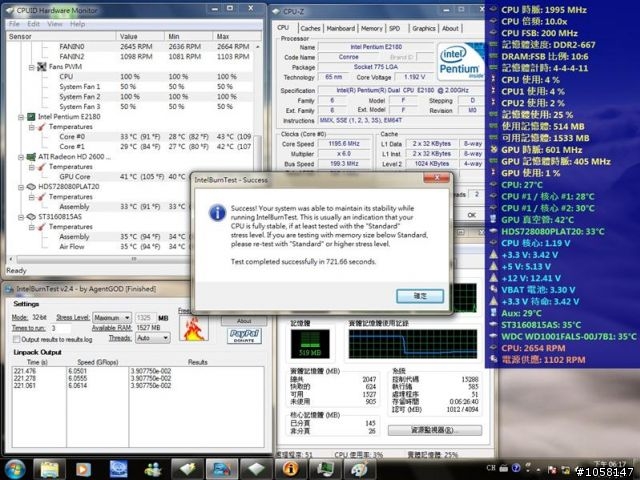Select the System Fan 2 row
The height and width of the screenshot is (480, 640).
133,97
